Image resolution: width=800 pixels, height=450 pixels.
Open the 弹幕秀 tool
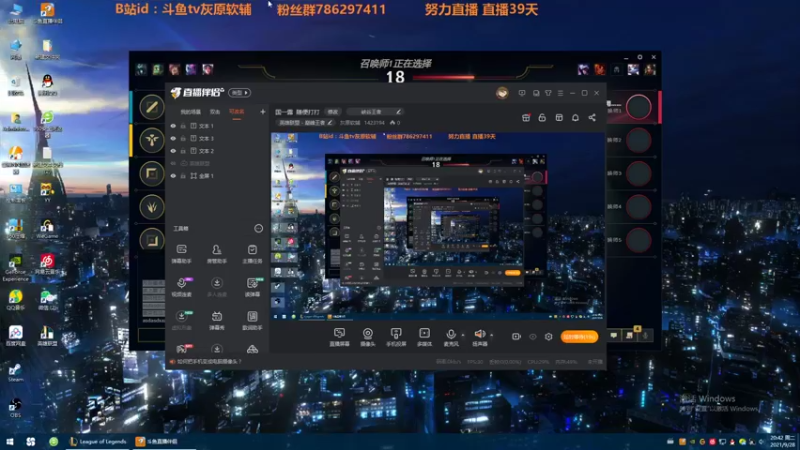pyautogui.click(x=217, y=320)
